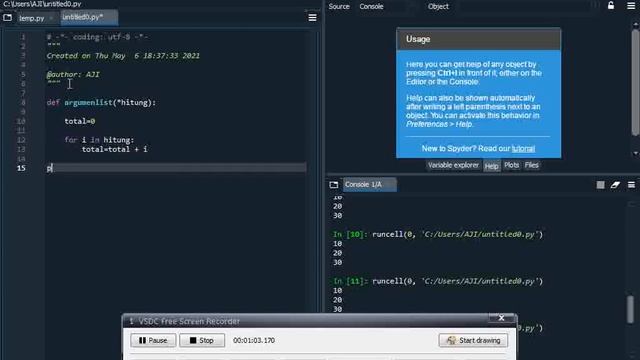
Task: Open the Files tab
Action: tap(531, 165)
